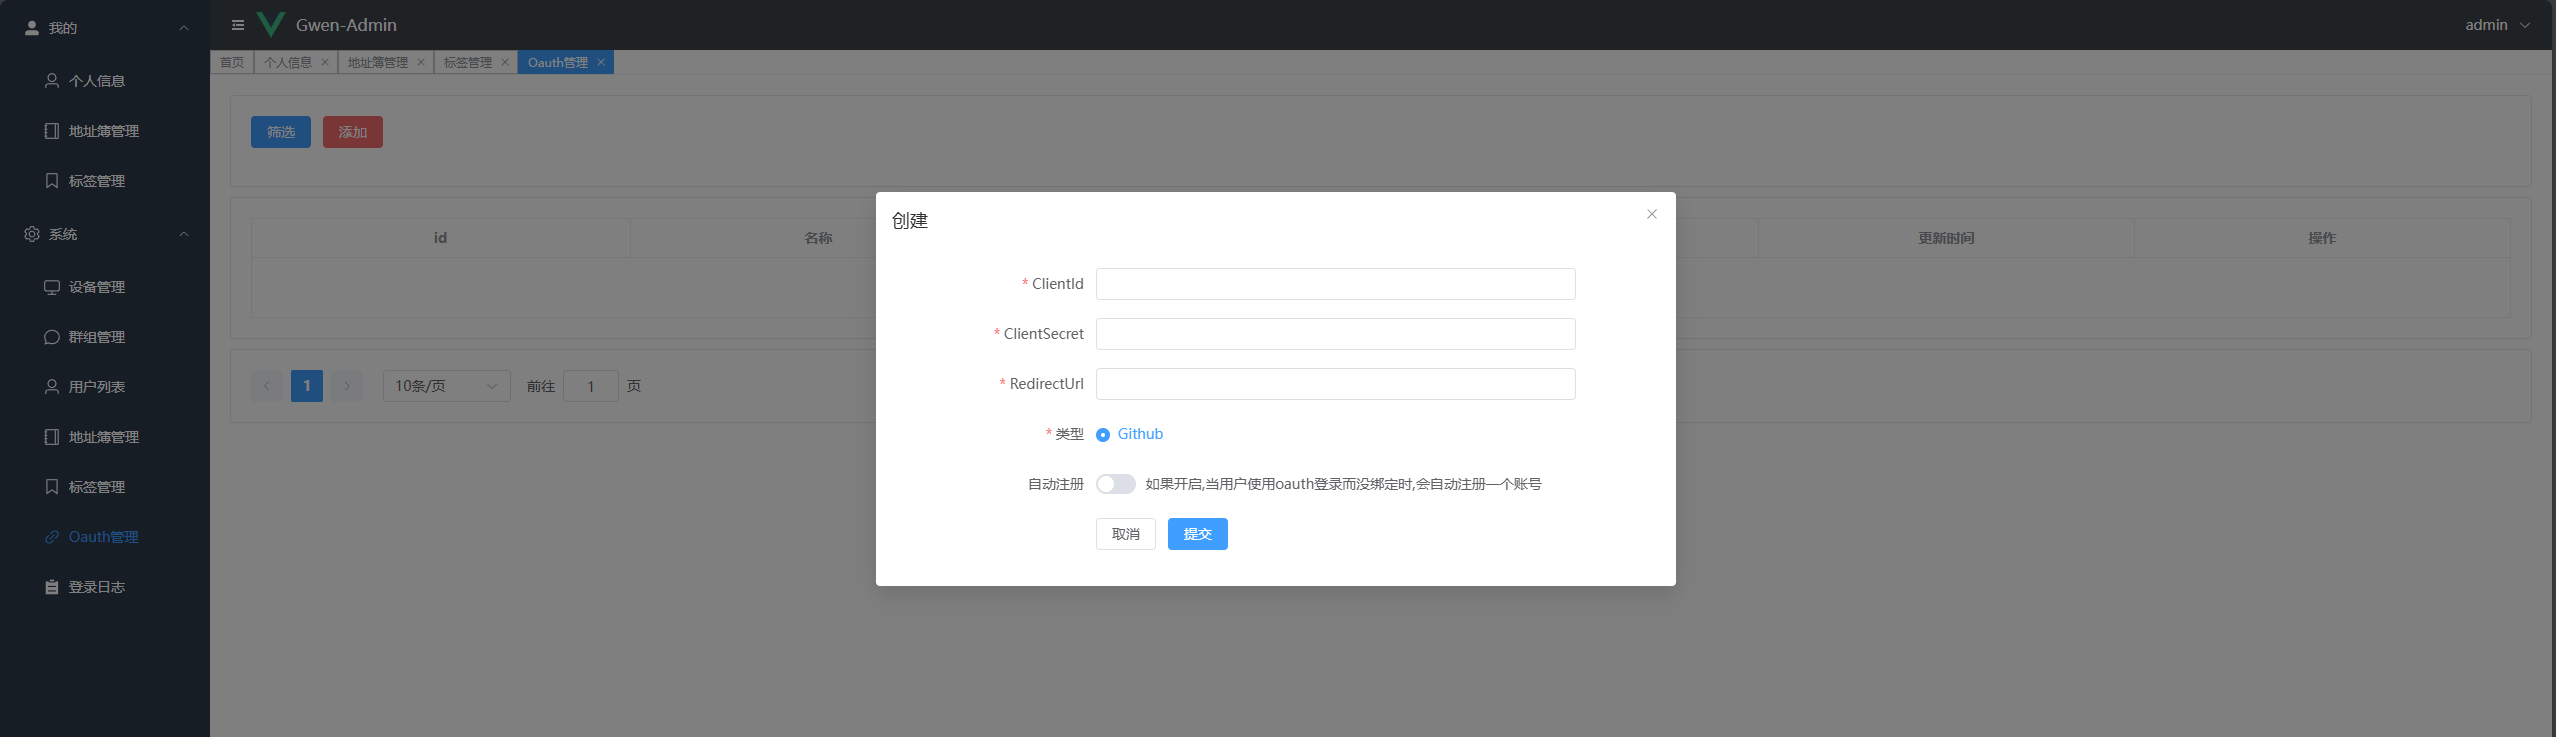
Task: Switch to the 地址簿管理 tab
Action: [377, 62]
